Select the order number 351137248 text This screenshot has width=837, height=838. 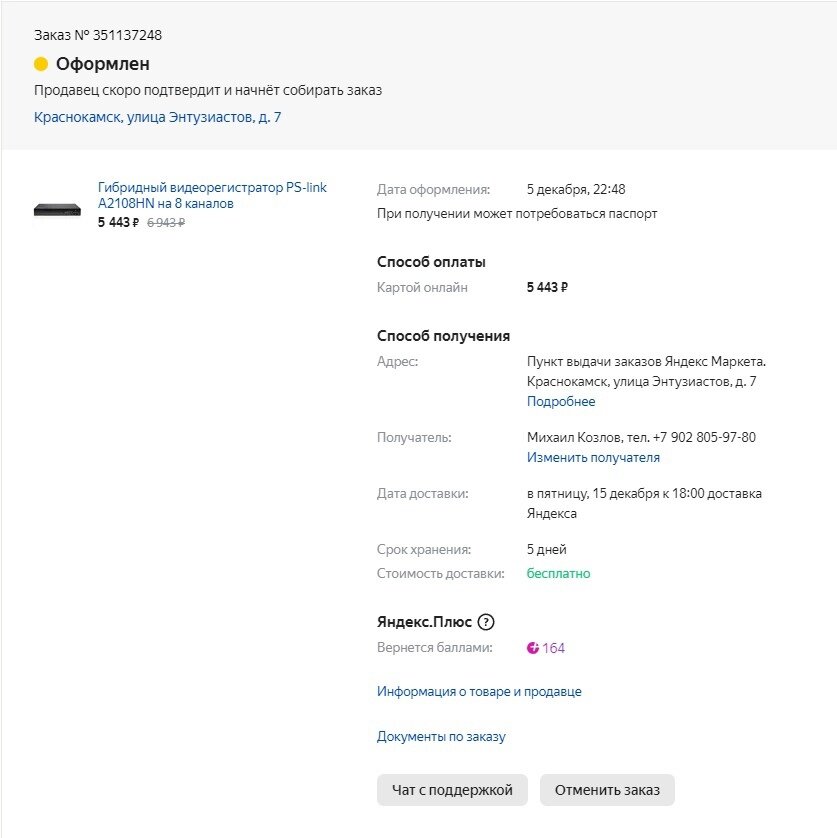coord(127,35)
